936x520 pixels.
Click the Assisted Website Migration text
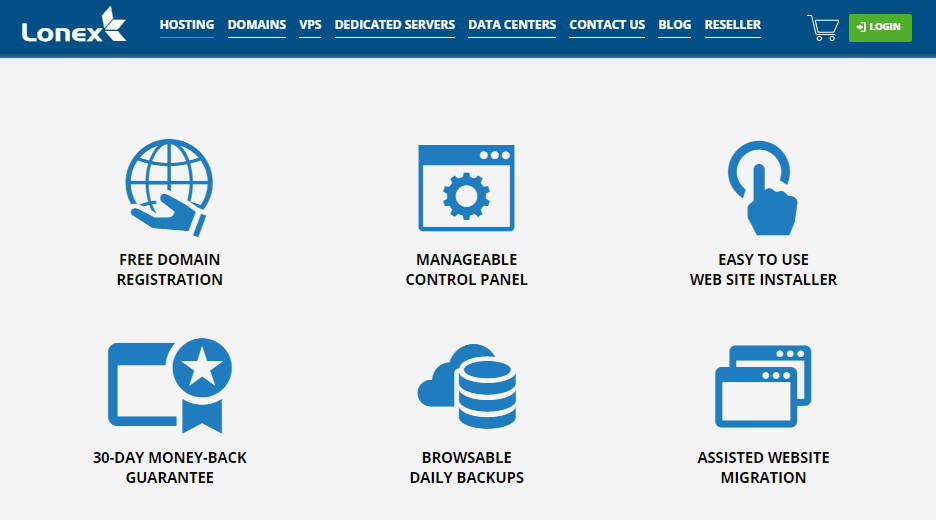coord(763,467)
